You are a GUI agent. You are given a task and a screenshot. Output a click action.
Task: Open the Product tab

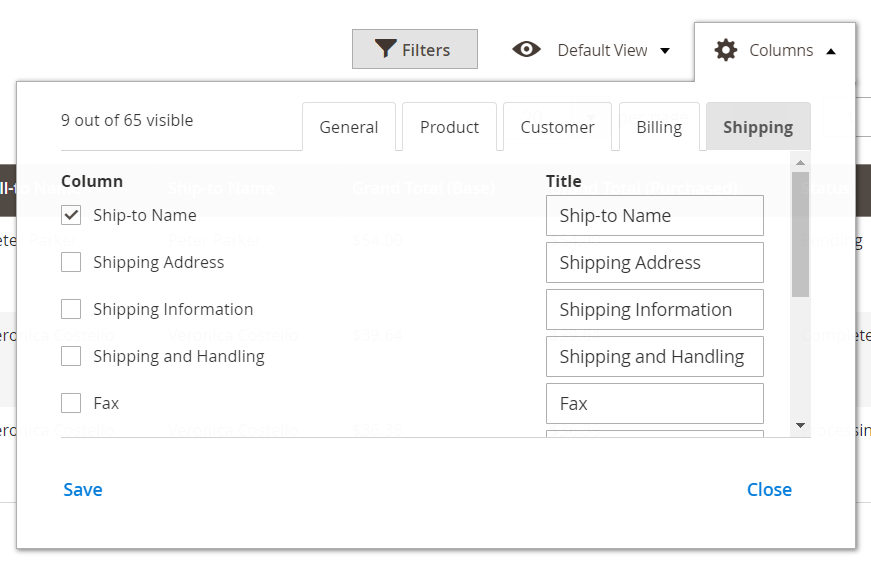[449, 127]
